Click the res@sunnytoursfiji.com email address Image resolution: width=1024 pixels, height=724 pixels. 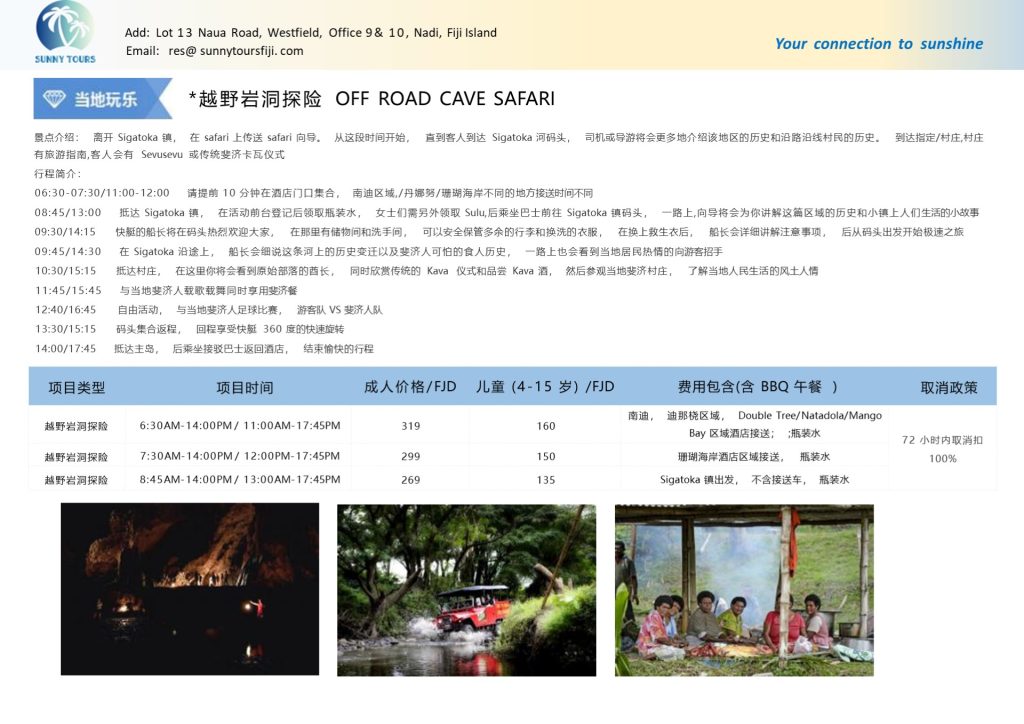point(236,51)
